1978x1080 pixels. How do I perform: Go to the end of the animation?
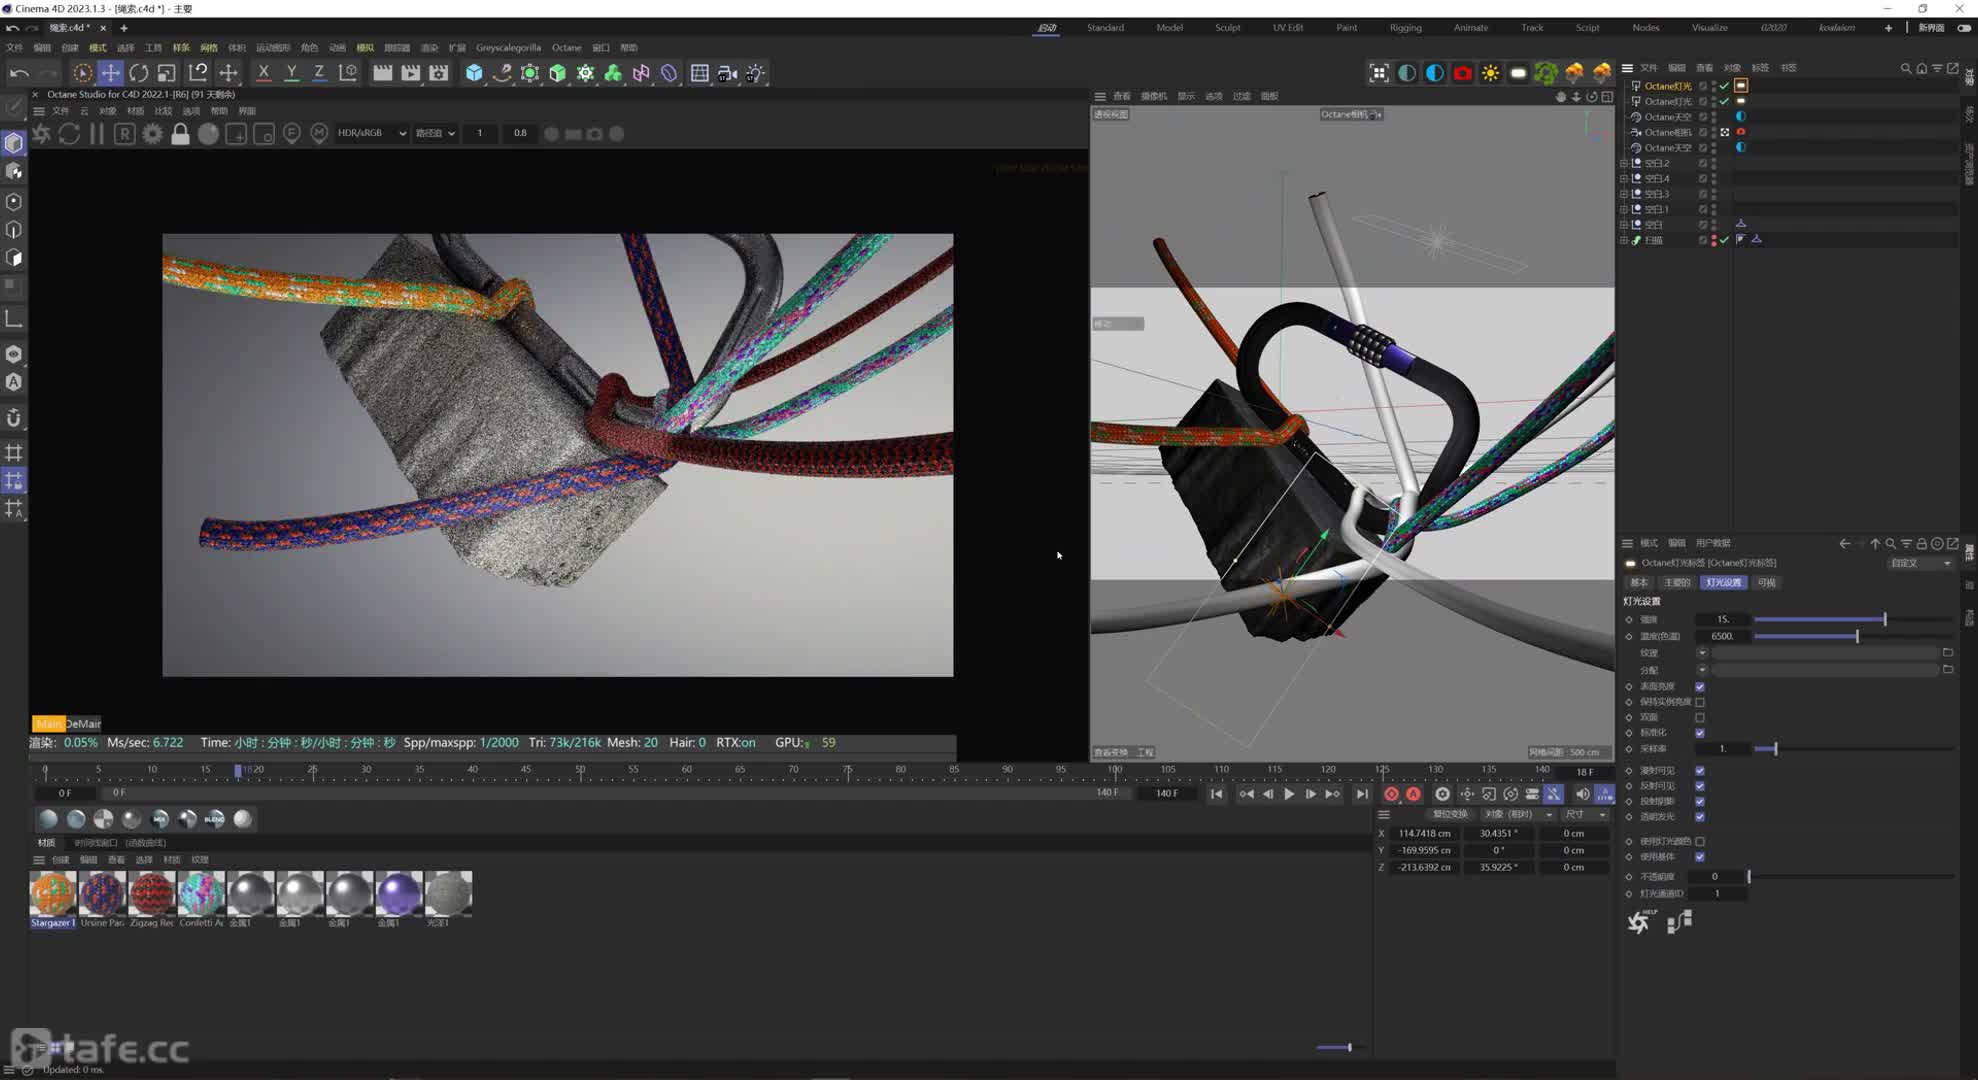(1362, 794)
